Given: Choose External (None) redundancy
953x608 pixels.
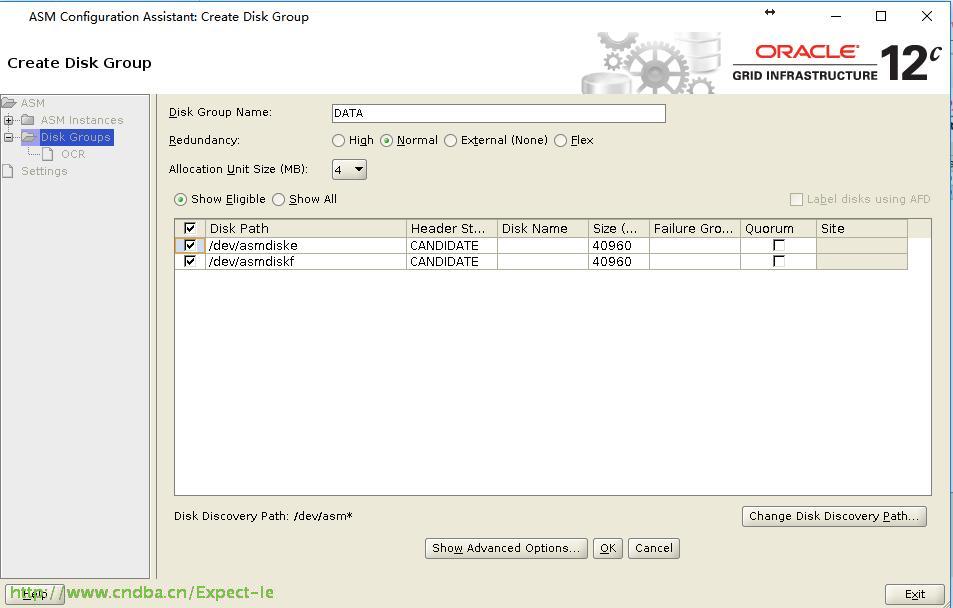Looking at the screenshot, I should pos(450,140).
